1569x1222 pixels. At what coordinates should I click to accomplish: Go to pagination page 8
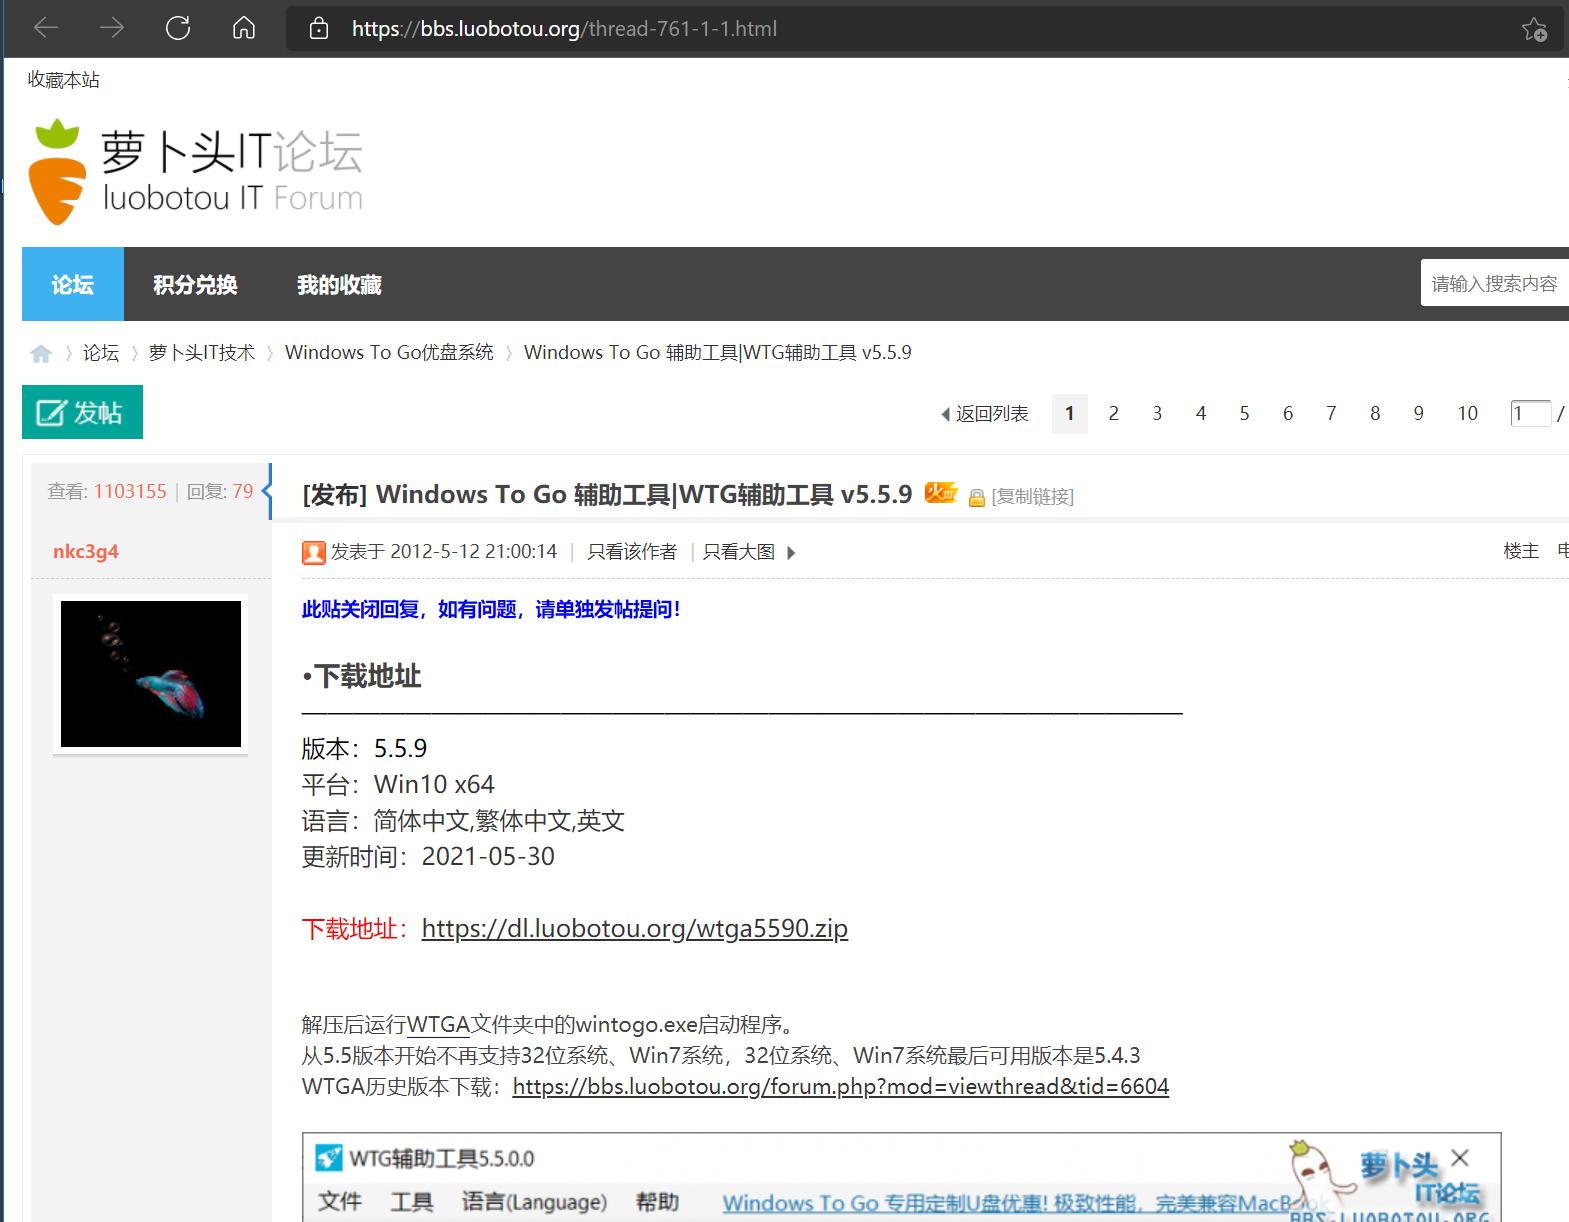pyautogui.click(x=1375, y=414)
